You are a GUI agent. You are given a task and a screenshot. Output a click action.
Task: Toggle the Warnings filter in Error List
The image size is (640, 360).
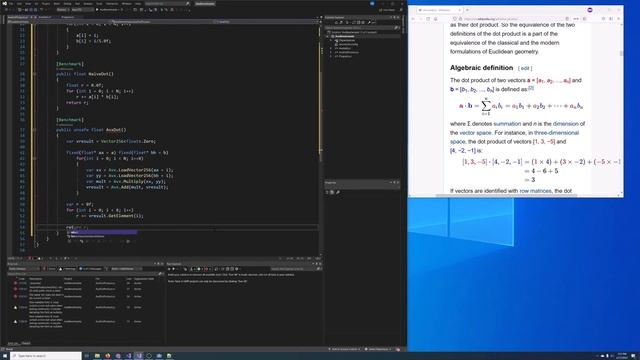67,269
